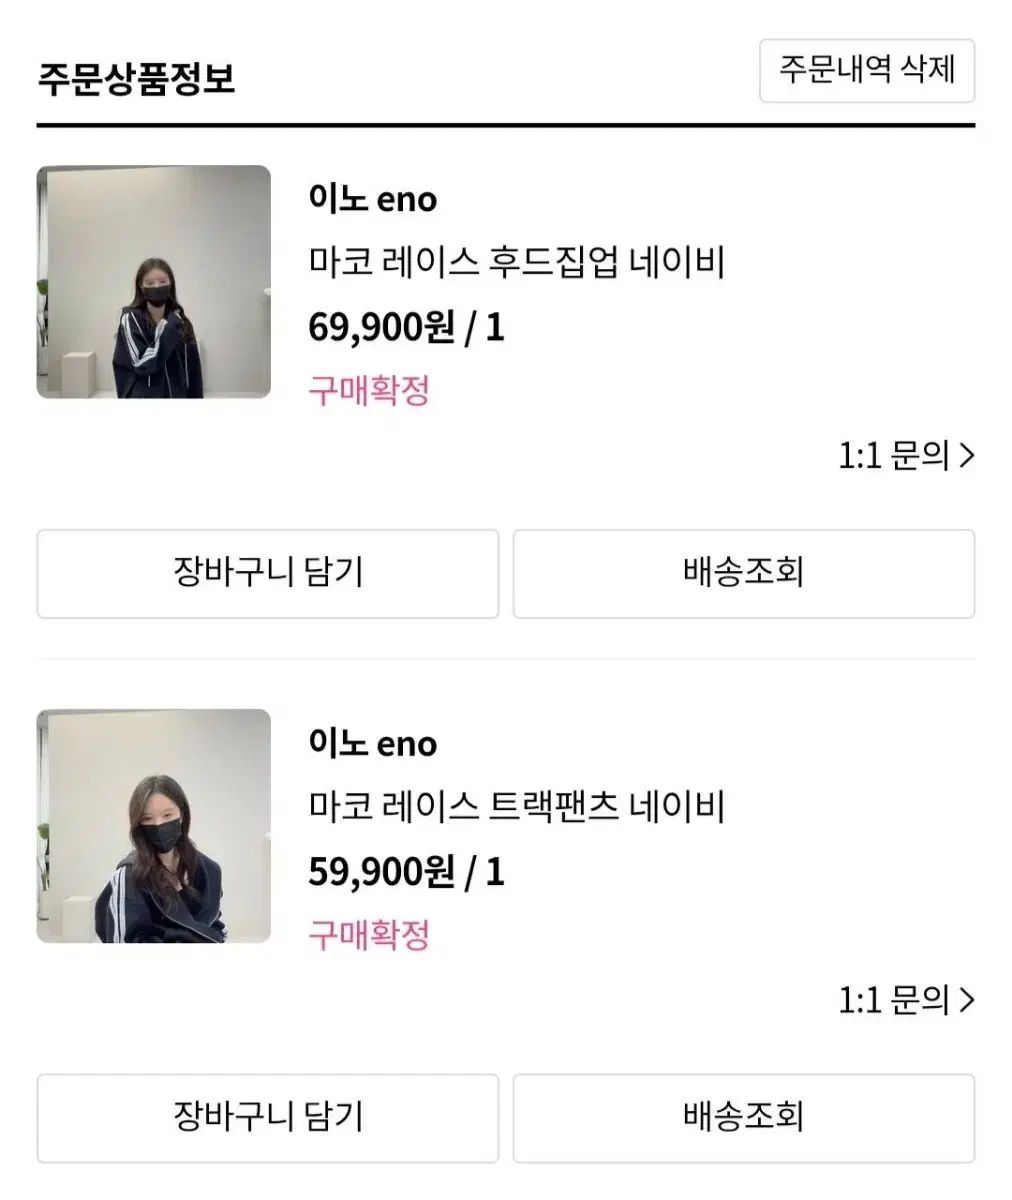Viewport: 1012px width, 1200px height.
Task: Open 1:1 문의 for the 트랙팬츠 item
Action: (893, 1000)
